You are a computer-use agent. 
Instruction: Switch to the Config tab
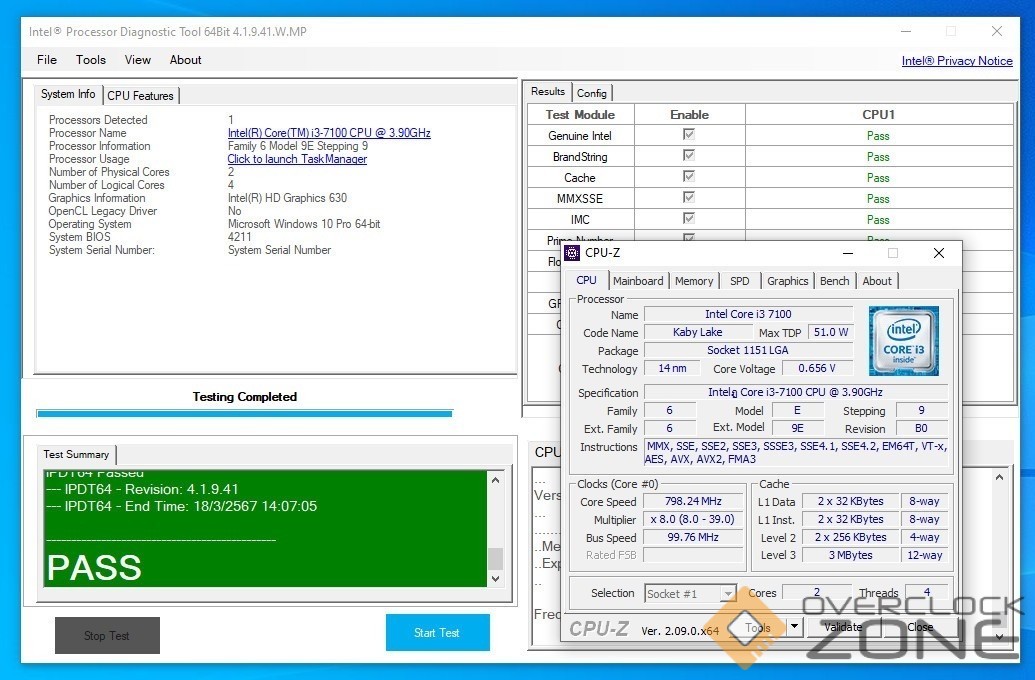[x=592, y=93]
